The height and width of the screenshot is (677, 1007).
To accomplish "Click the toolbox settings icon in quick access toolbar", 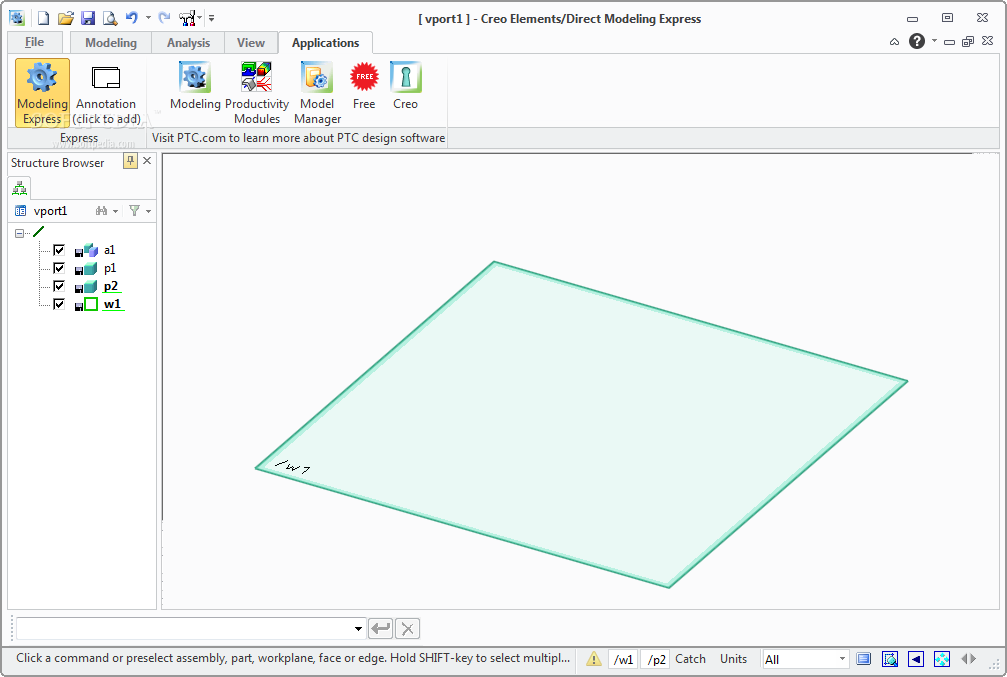I will coord(187,18).
